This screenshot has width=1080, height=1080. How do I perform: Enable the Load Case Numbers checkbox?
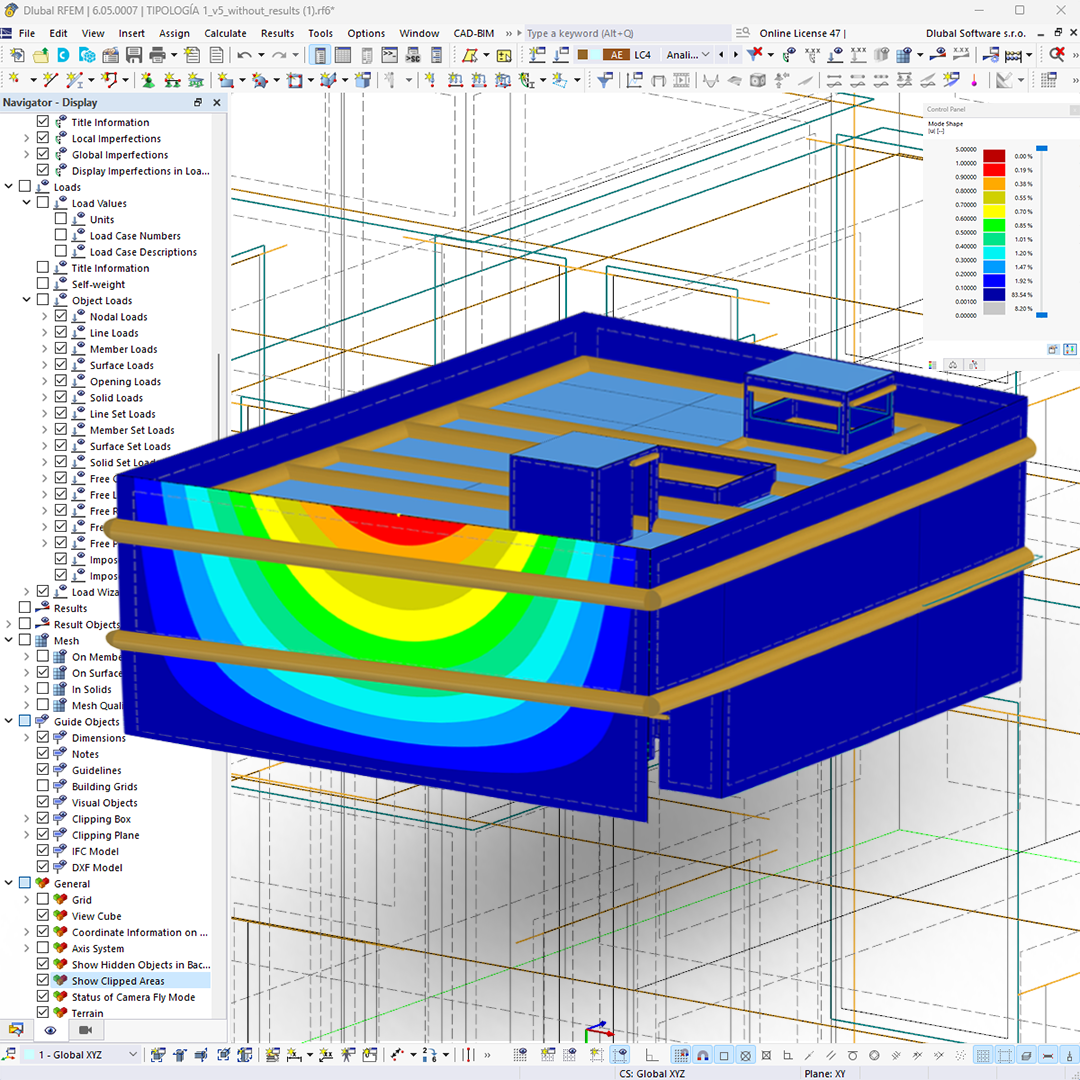(x=61, y=235)
